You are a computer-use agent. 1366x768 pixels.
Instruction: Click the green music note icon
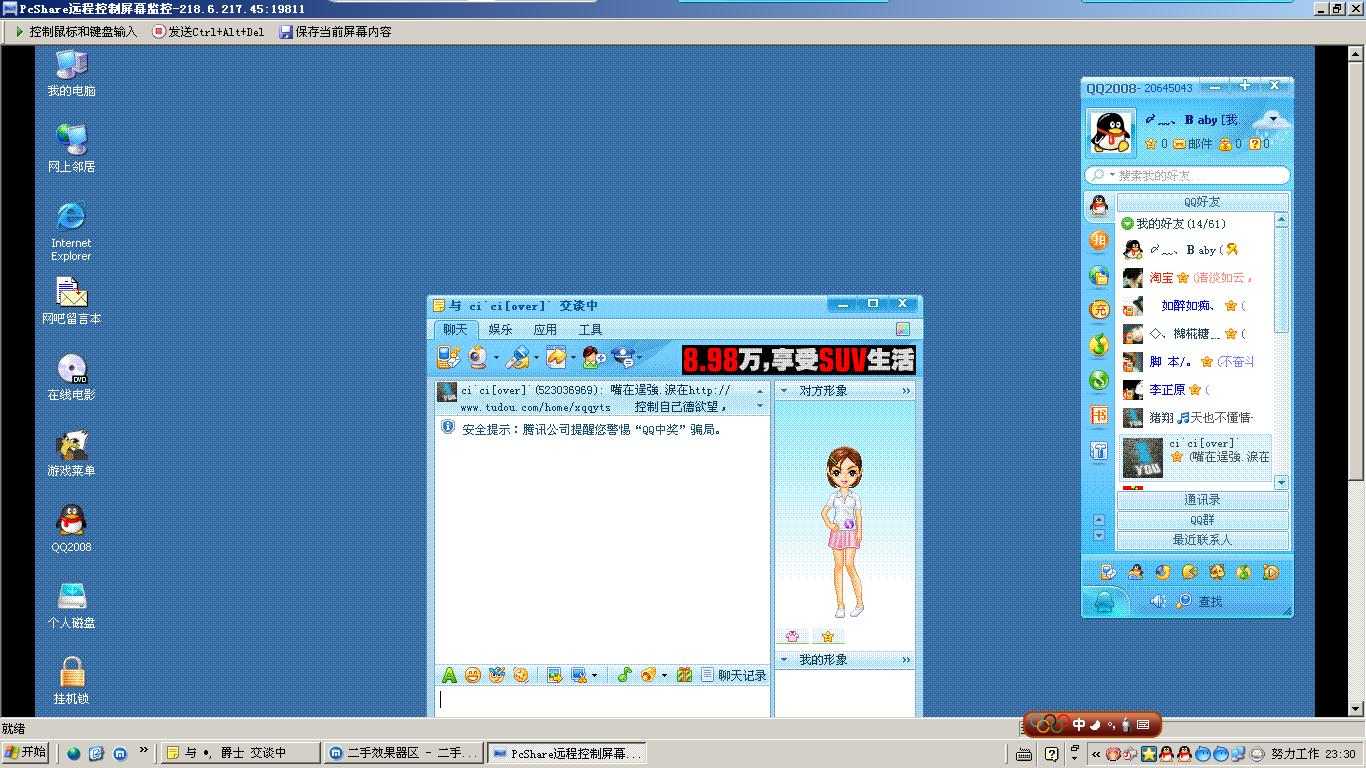[x=624, y=676]
